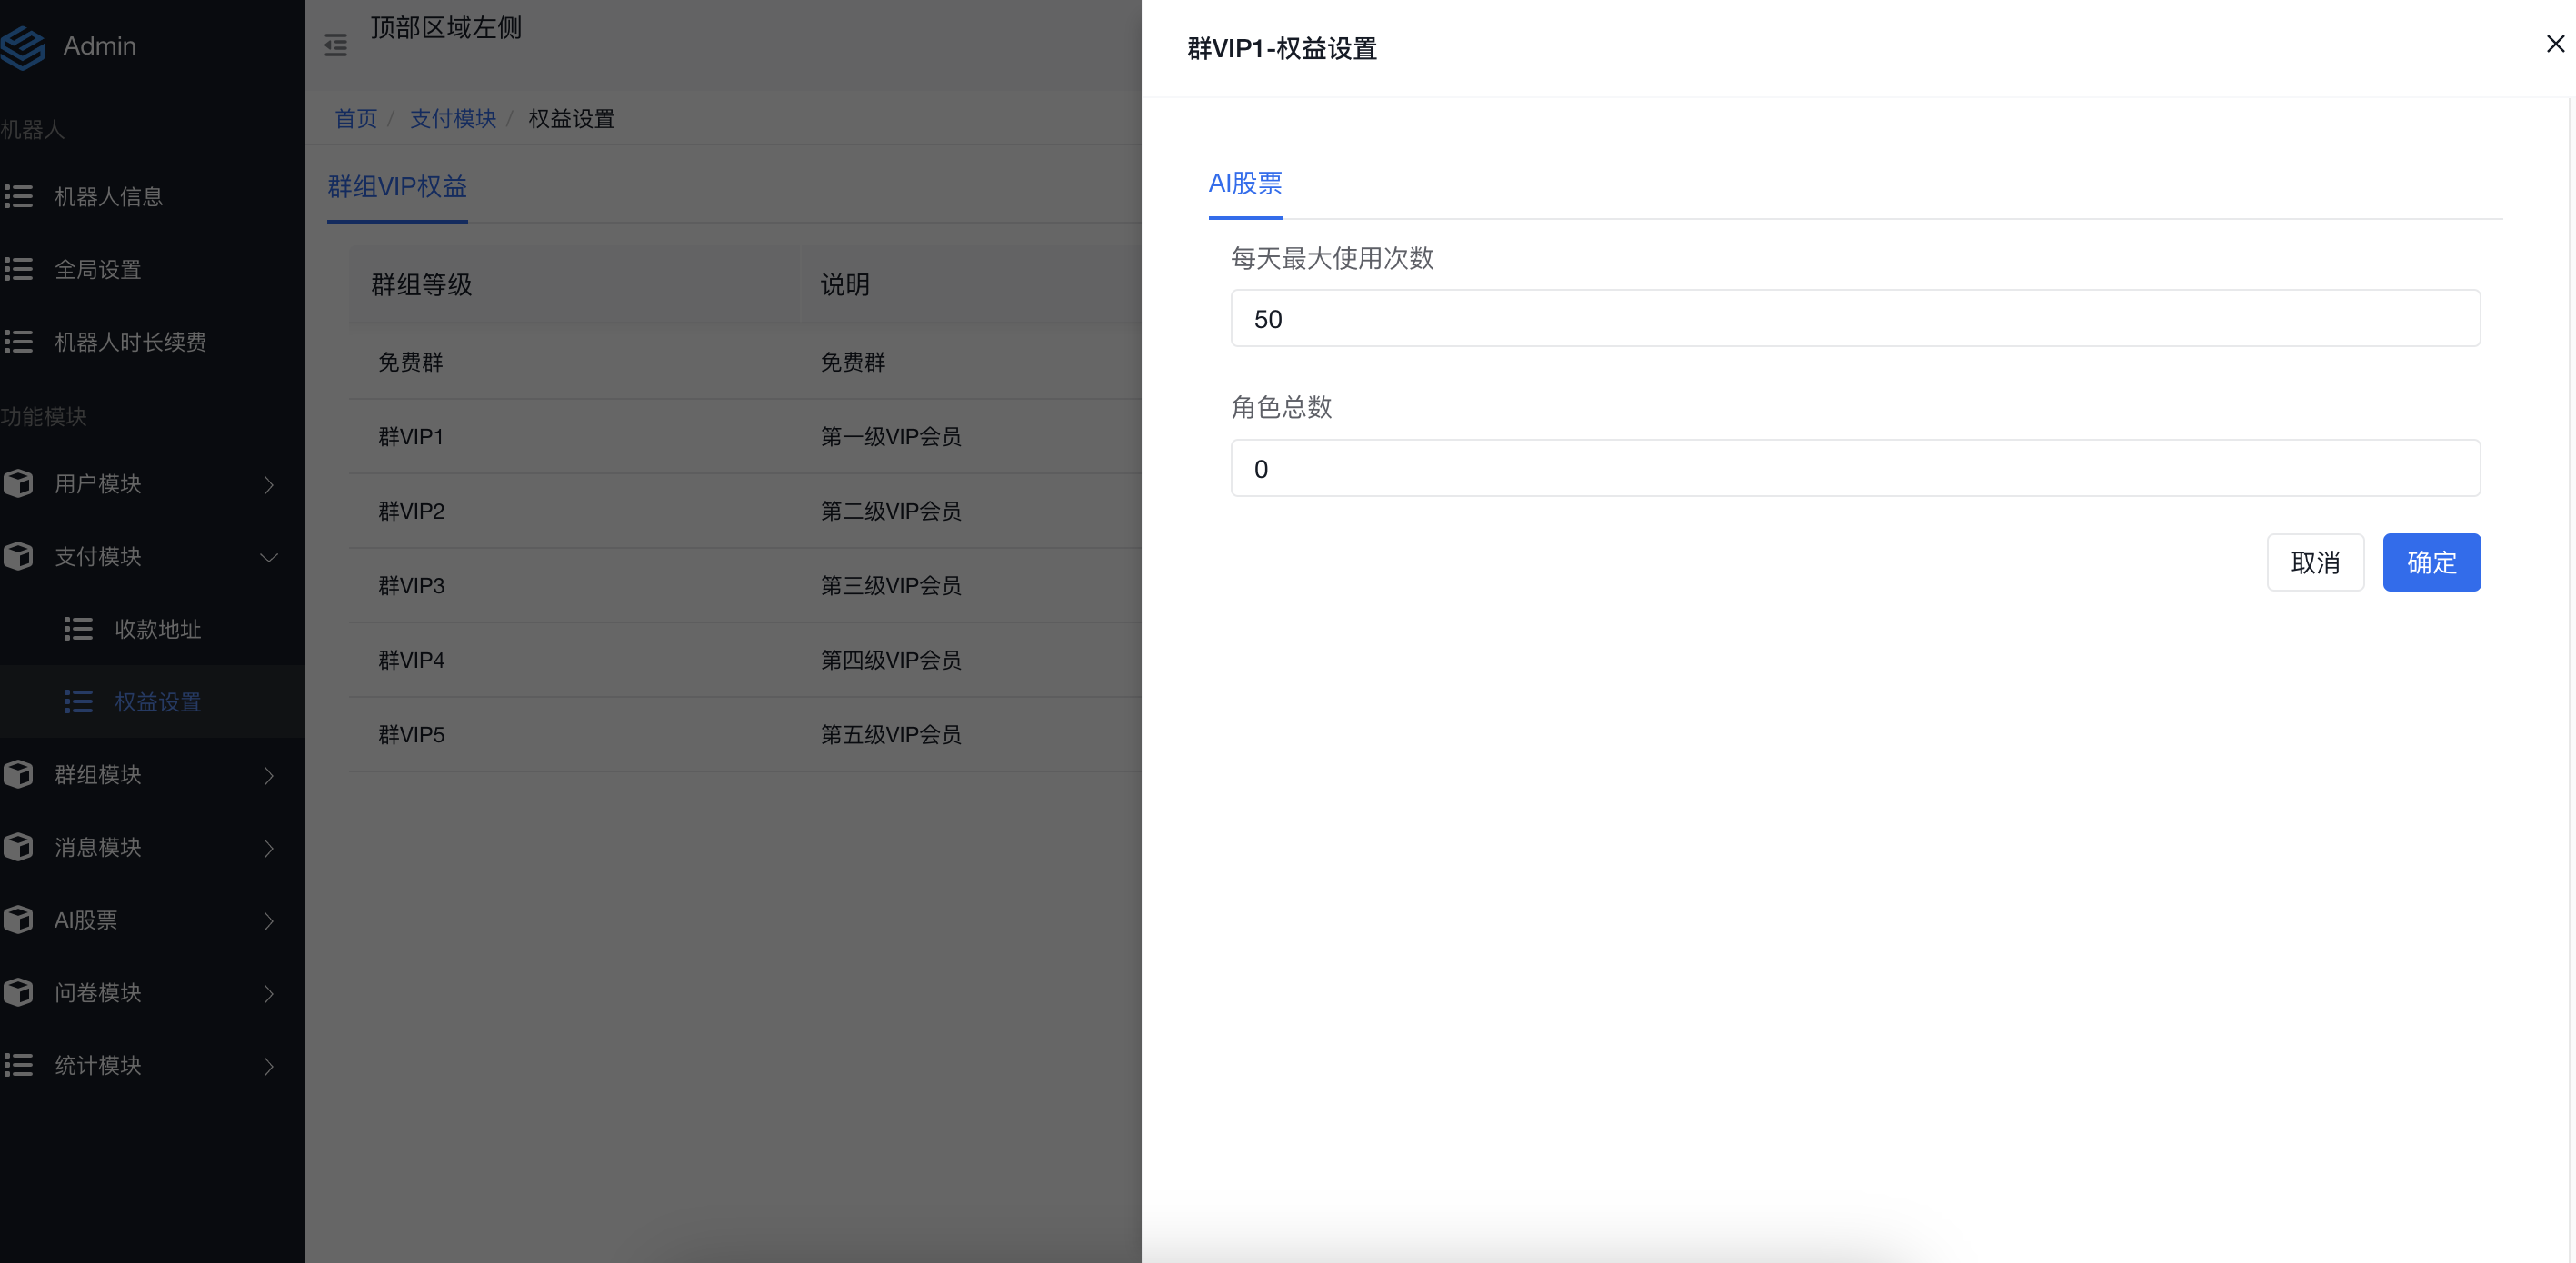Close the 群VIP1 权益设置 drawer
The height and width of the screenshot is (1263, 2576).
(2554, 44)
